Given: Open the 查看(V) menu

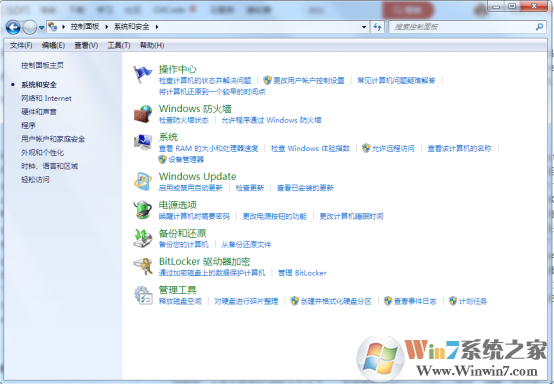Looking at the screenshot, I should click(86, 45).
